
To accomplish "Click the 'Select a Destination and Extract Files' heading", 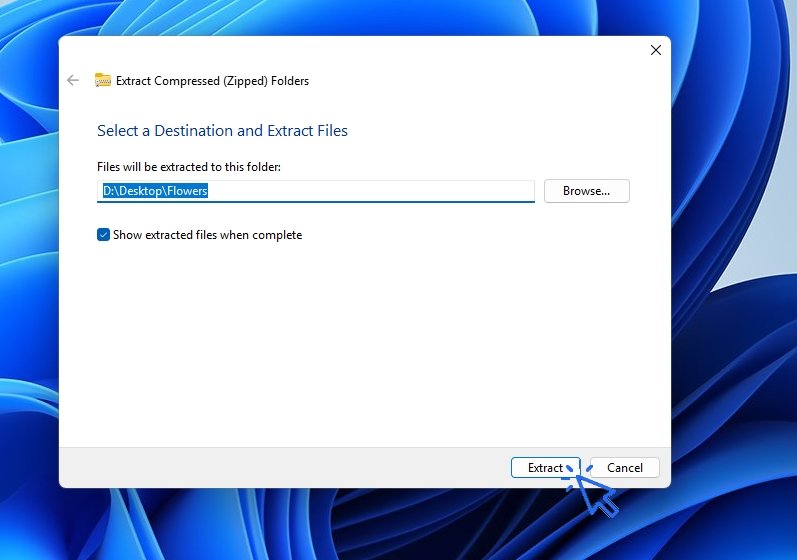I will pos(222,131).
